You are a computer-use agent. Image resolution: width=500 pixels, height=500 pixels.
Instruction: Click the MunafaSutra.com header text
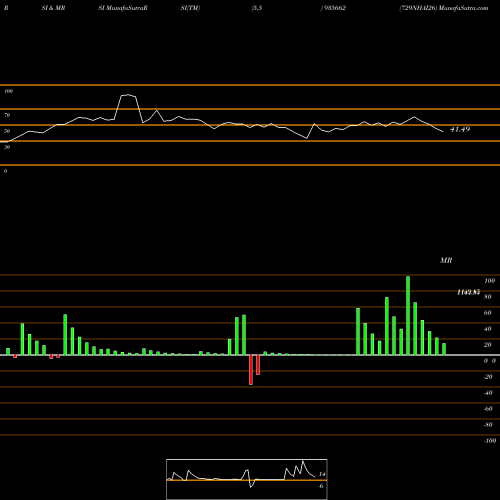pos(464,8)
